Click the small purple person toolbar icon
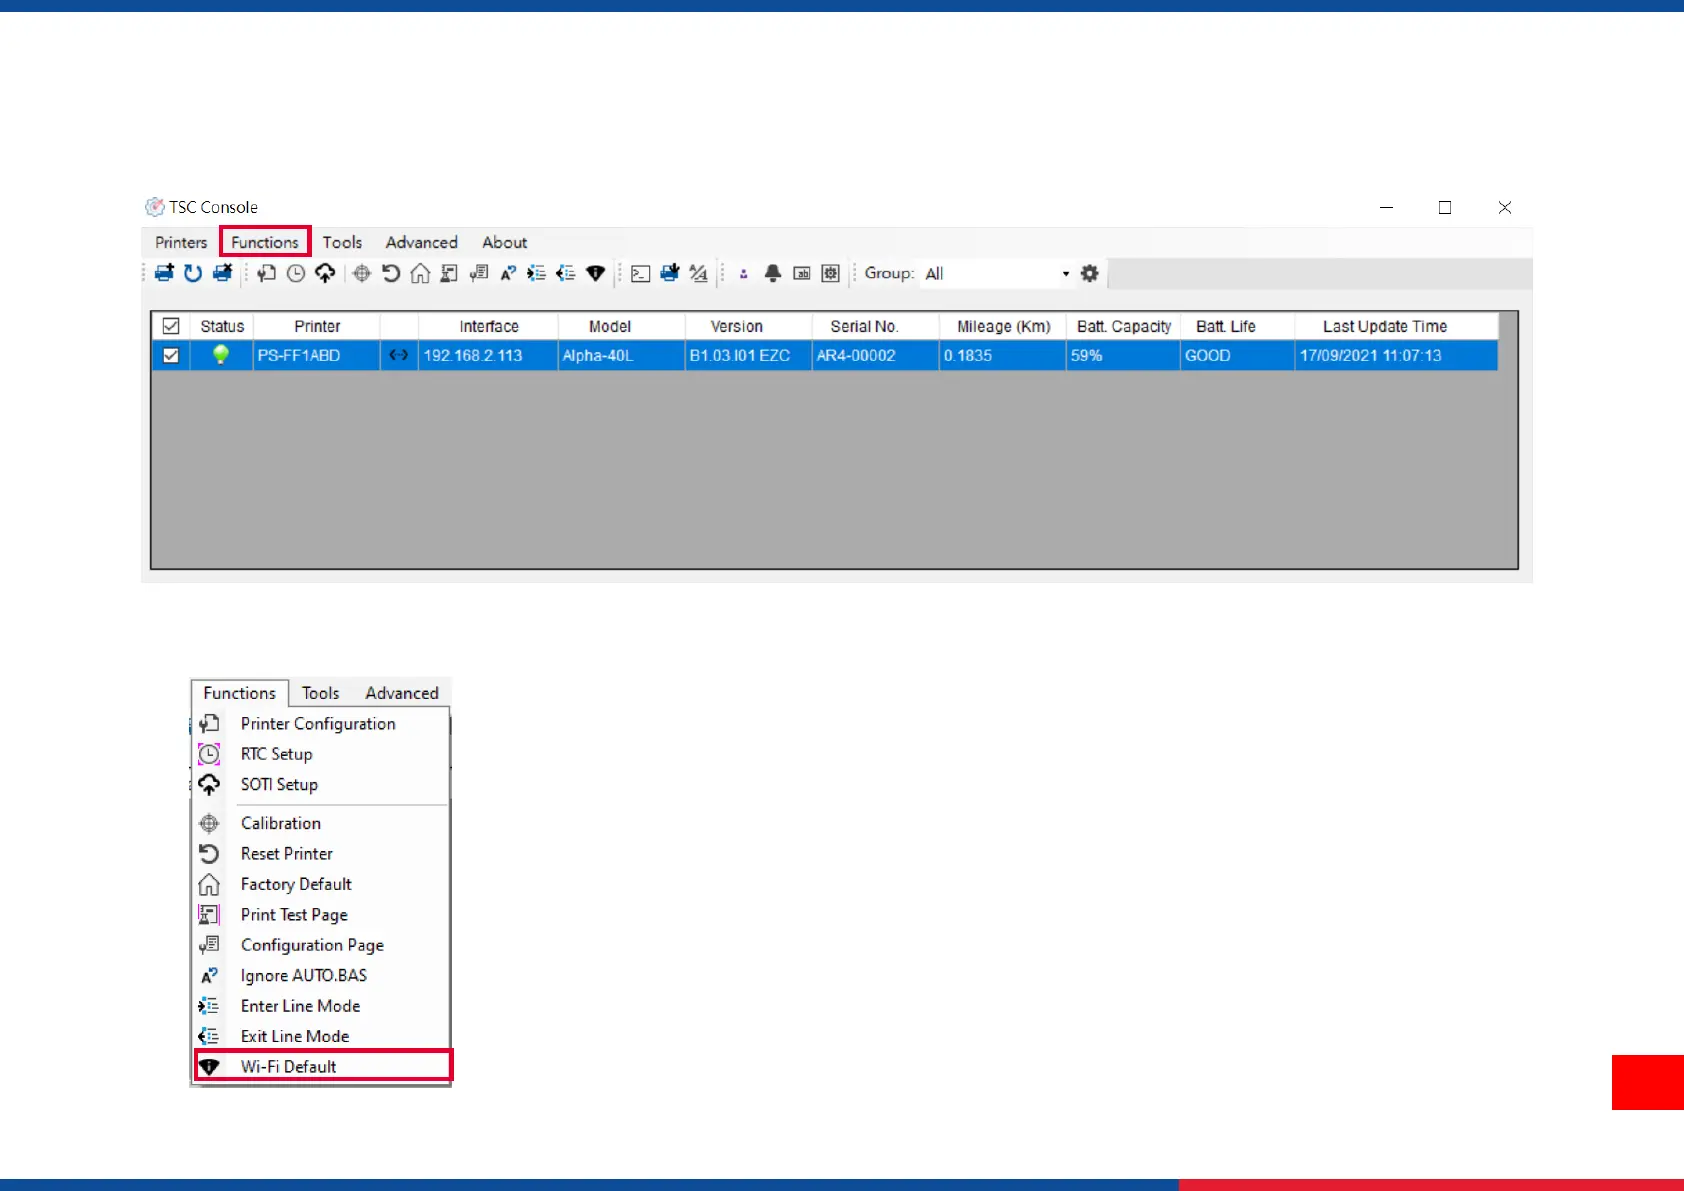 click(743, 273)
